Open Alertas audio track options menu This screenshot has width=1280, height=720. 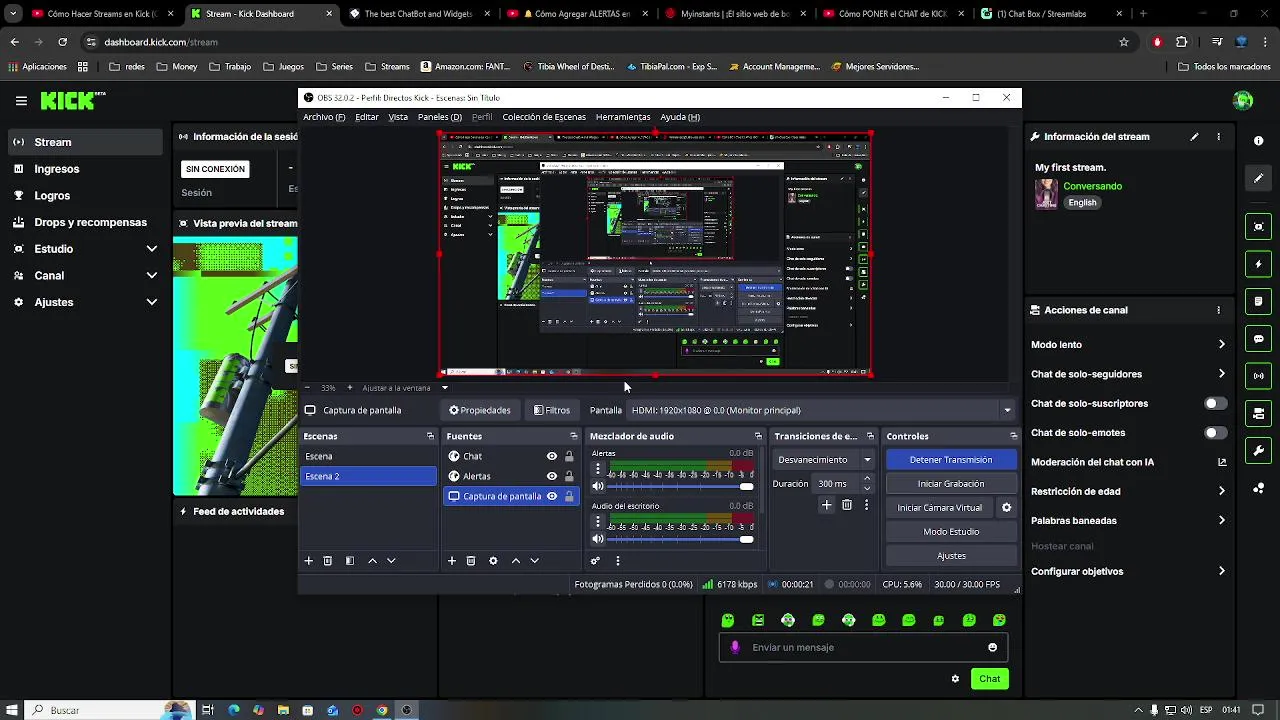pyautogui.click(x=598, y=468)
